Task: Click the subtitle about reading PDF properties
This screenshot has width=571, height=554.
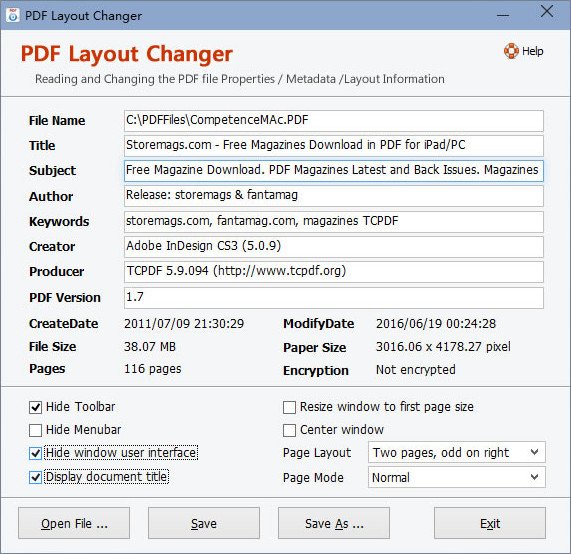Action: click(x=240, y=79)
